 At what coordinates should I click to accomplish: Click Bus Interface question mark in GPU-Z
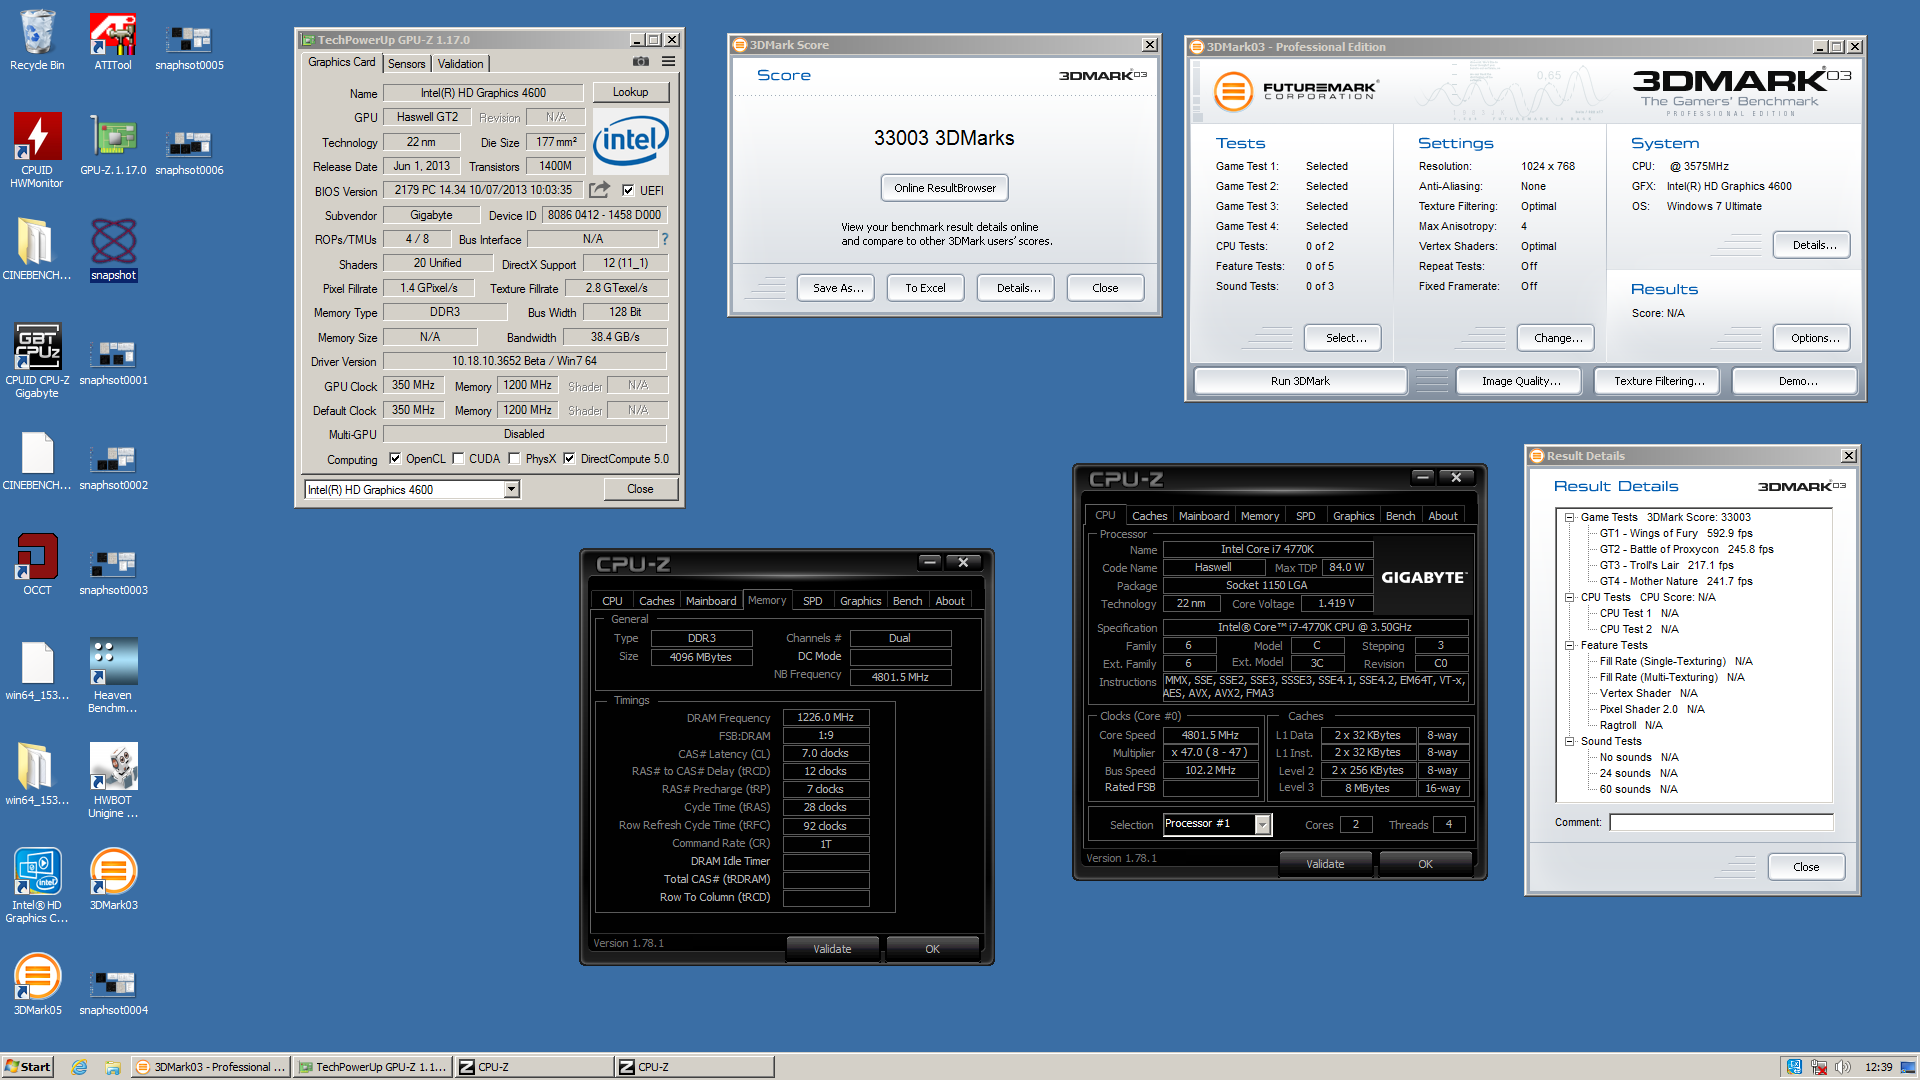[x=664, y=239]
